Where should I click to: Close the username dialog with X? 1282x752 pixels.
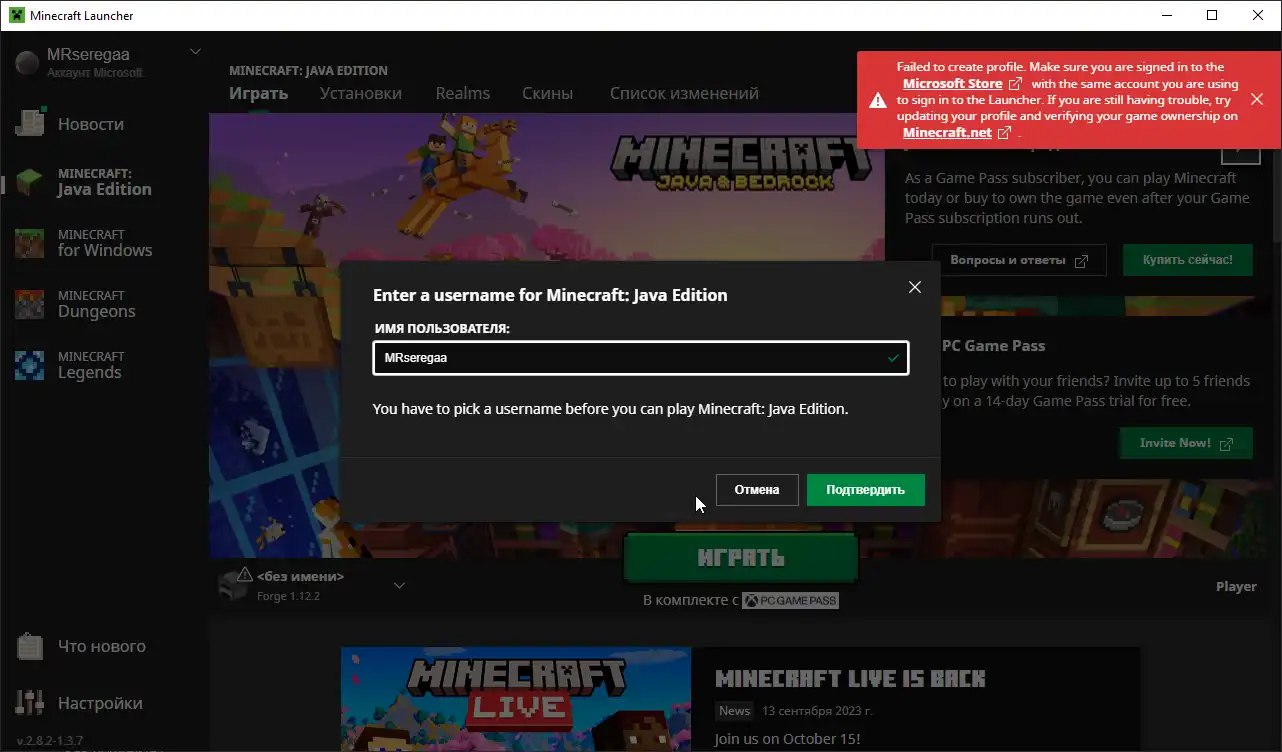[x=914, y=287]
